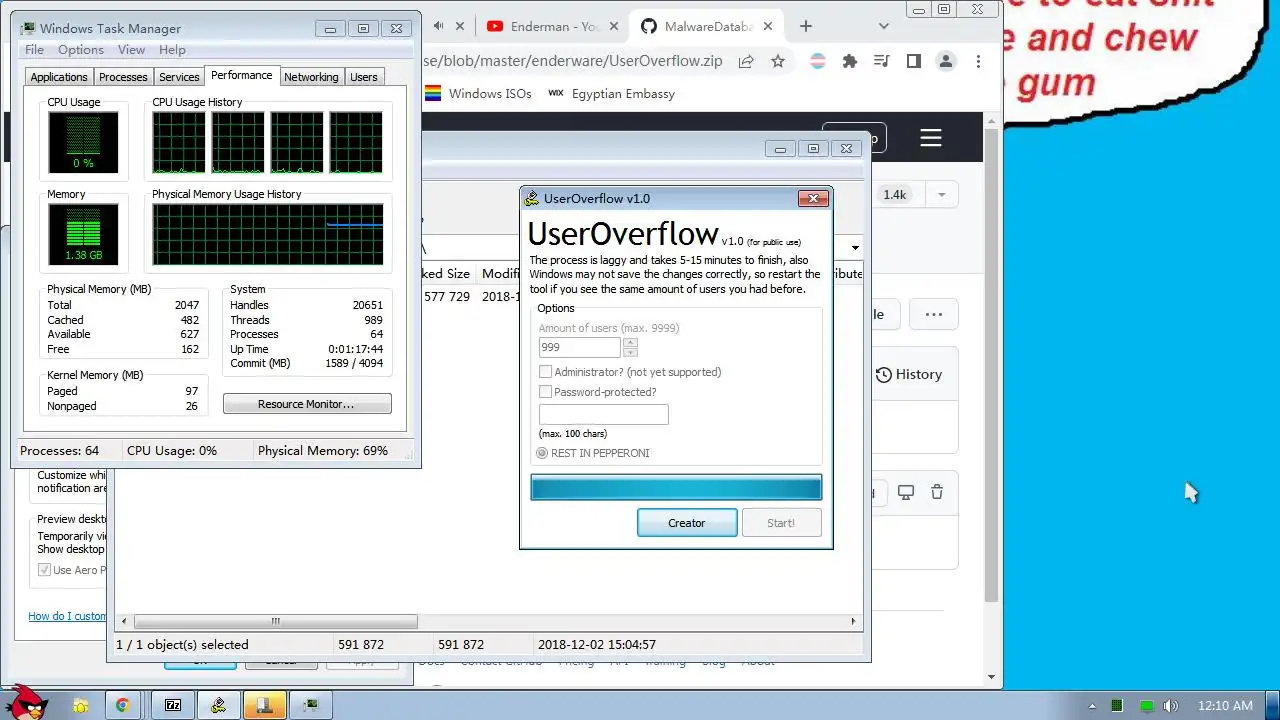Select REST IN PEPPERONI radio button
The width and height of the screenshot is (1280, 720).
pyautogui.click(x=542, y=453)
